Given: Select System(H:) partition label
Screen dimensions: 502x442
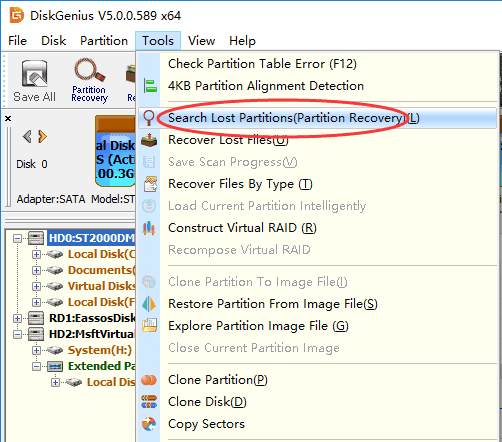Looking at the screenshot, I should click(100, 350).
